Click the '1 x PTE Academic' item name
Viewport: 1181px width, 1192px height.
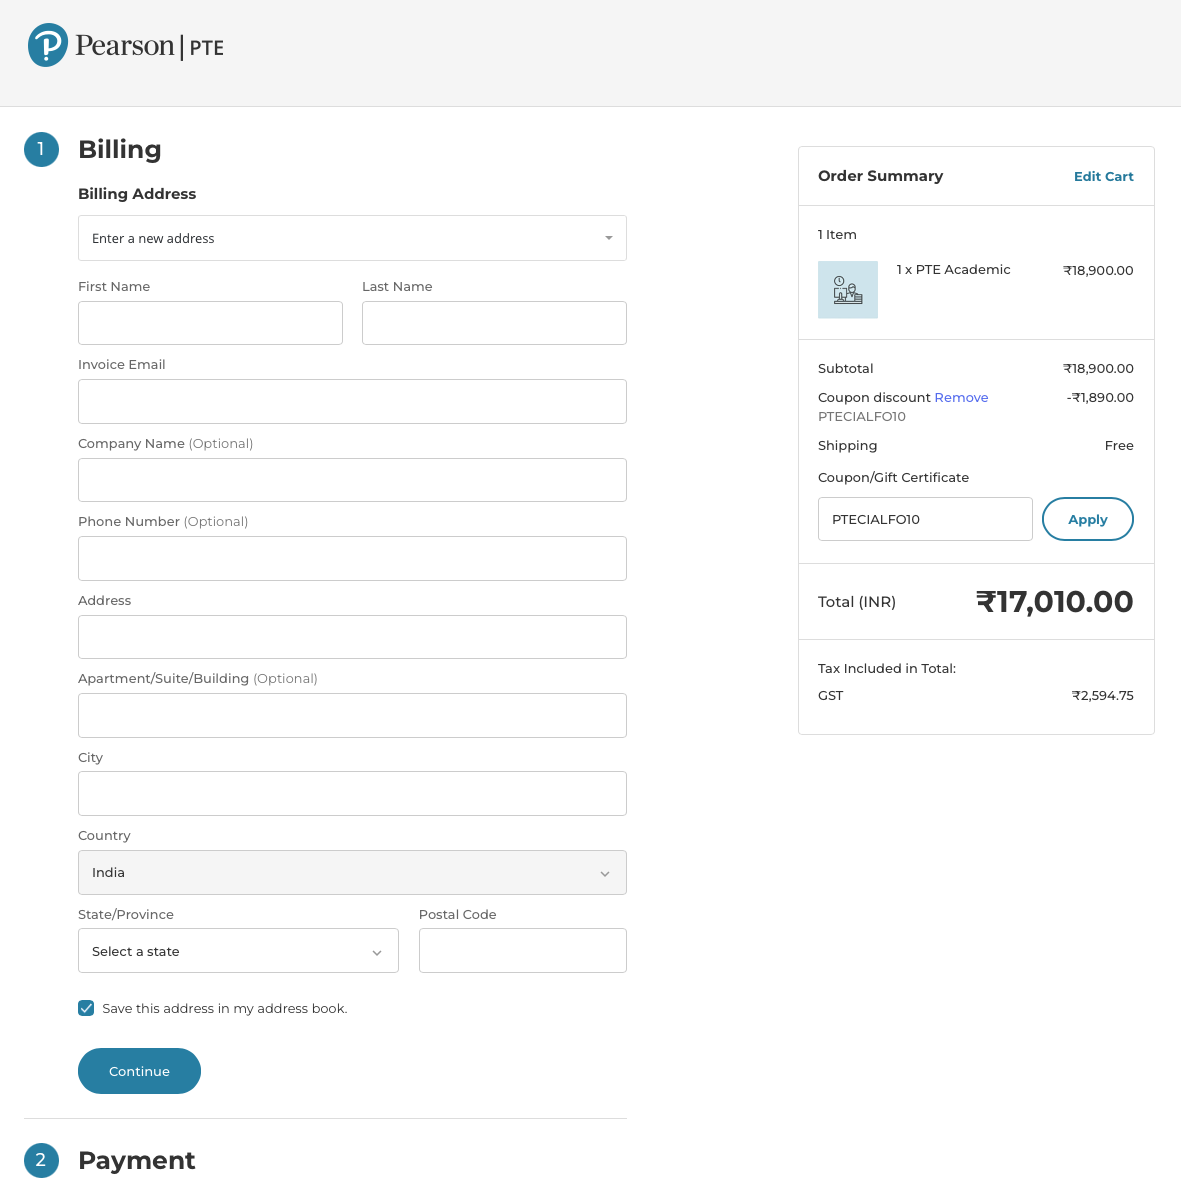click(953, 270)
